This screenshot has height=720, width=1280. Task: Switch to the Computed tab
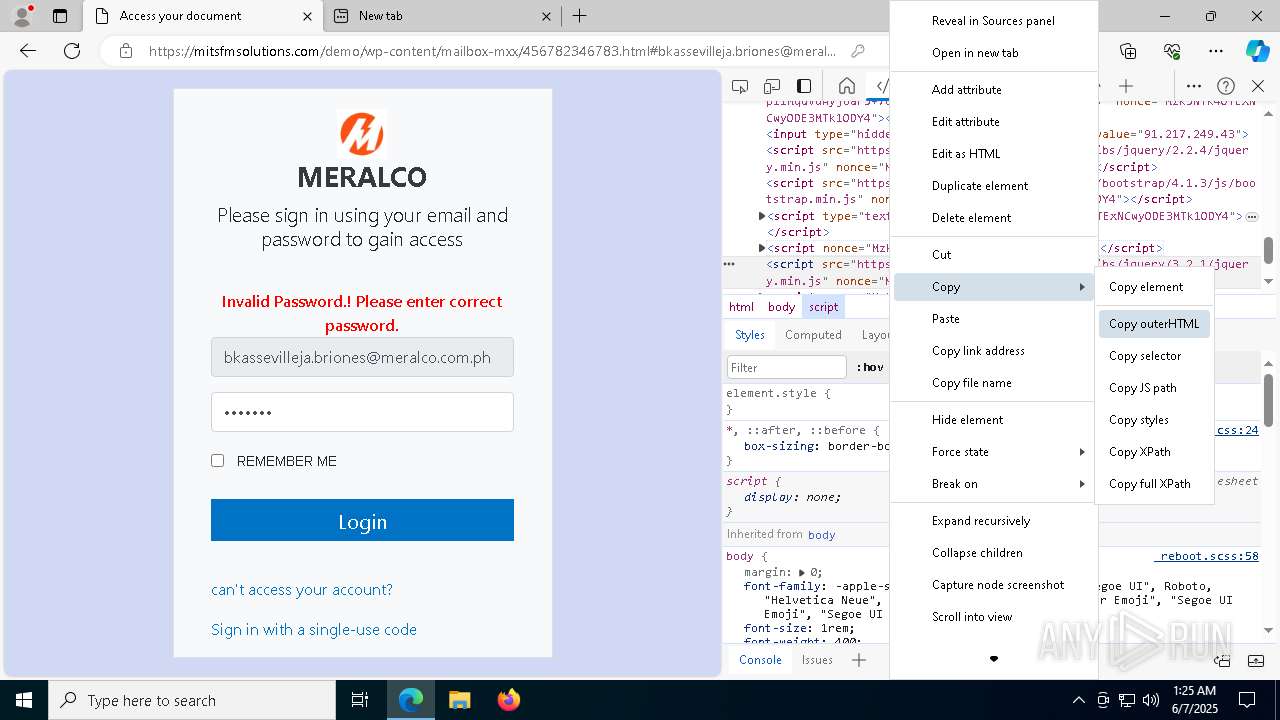click(x=813, y=335)
